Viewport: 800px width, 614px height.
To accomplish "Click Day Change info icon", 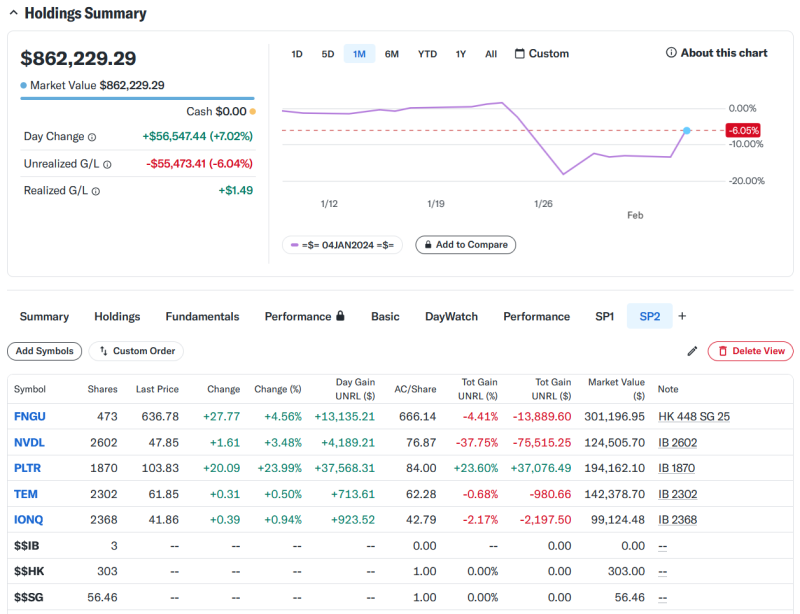I will click(92, 137).
